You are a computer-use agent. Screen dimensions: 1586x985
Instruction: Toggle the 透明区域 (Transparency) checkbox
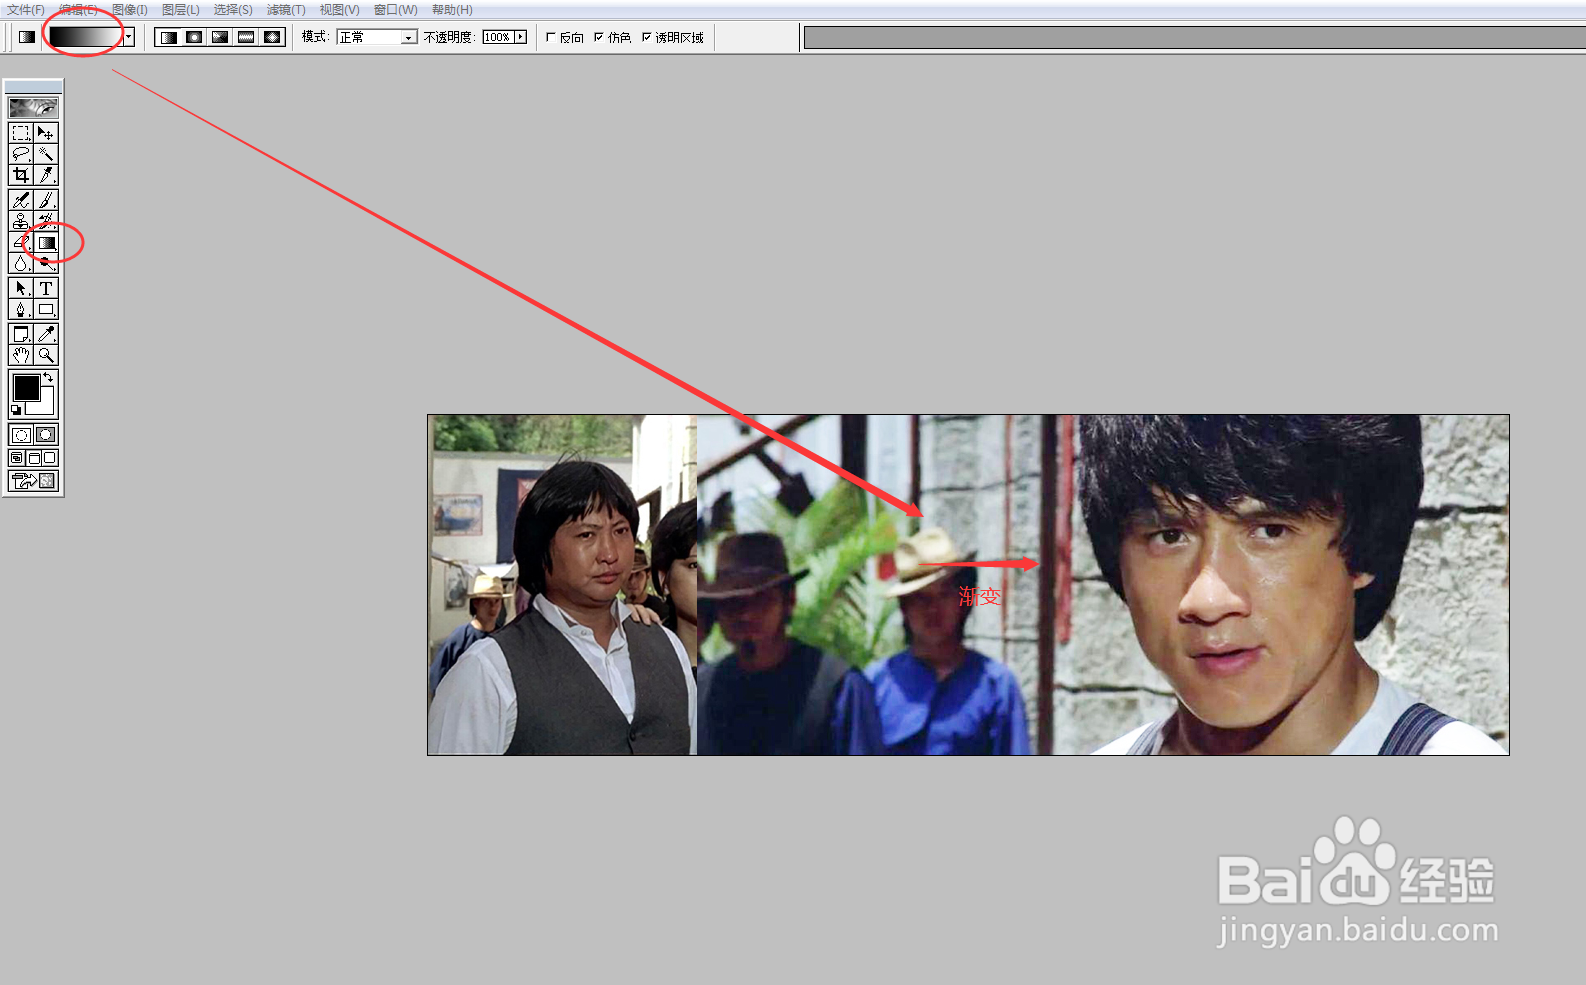coord(646,37)
